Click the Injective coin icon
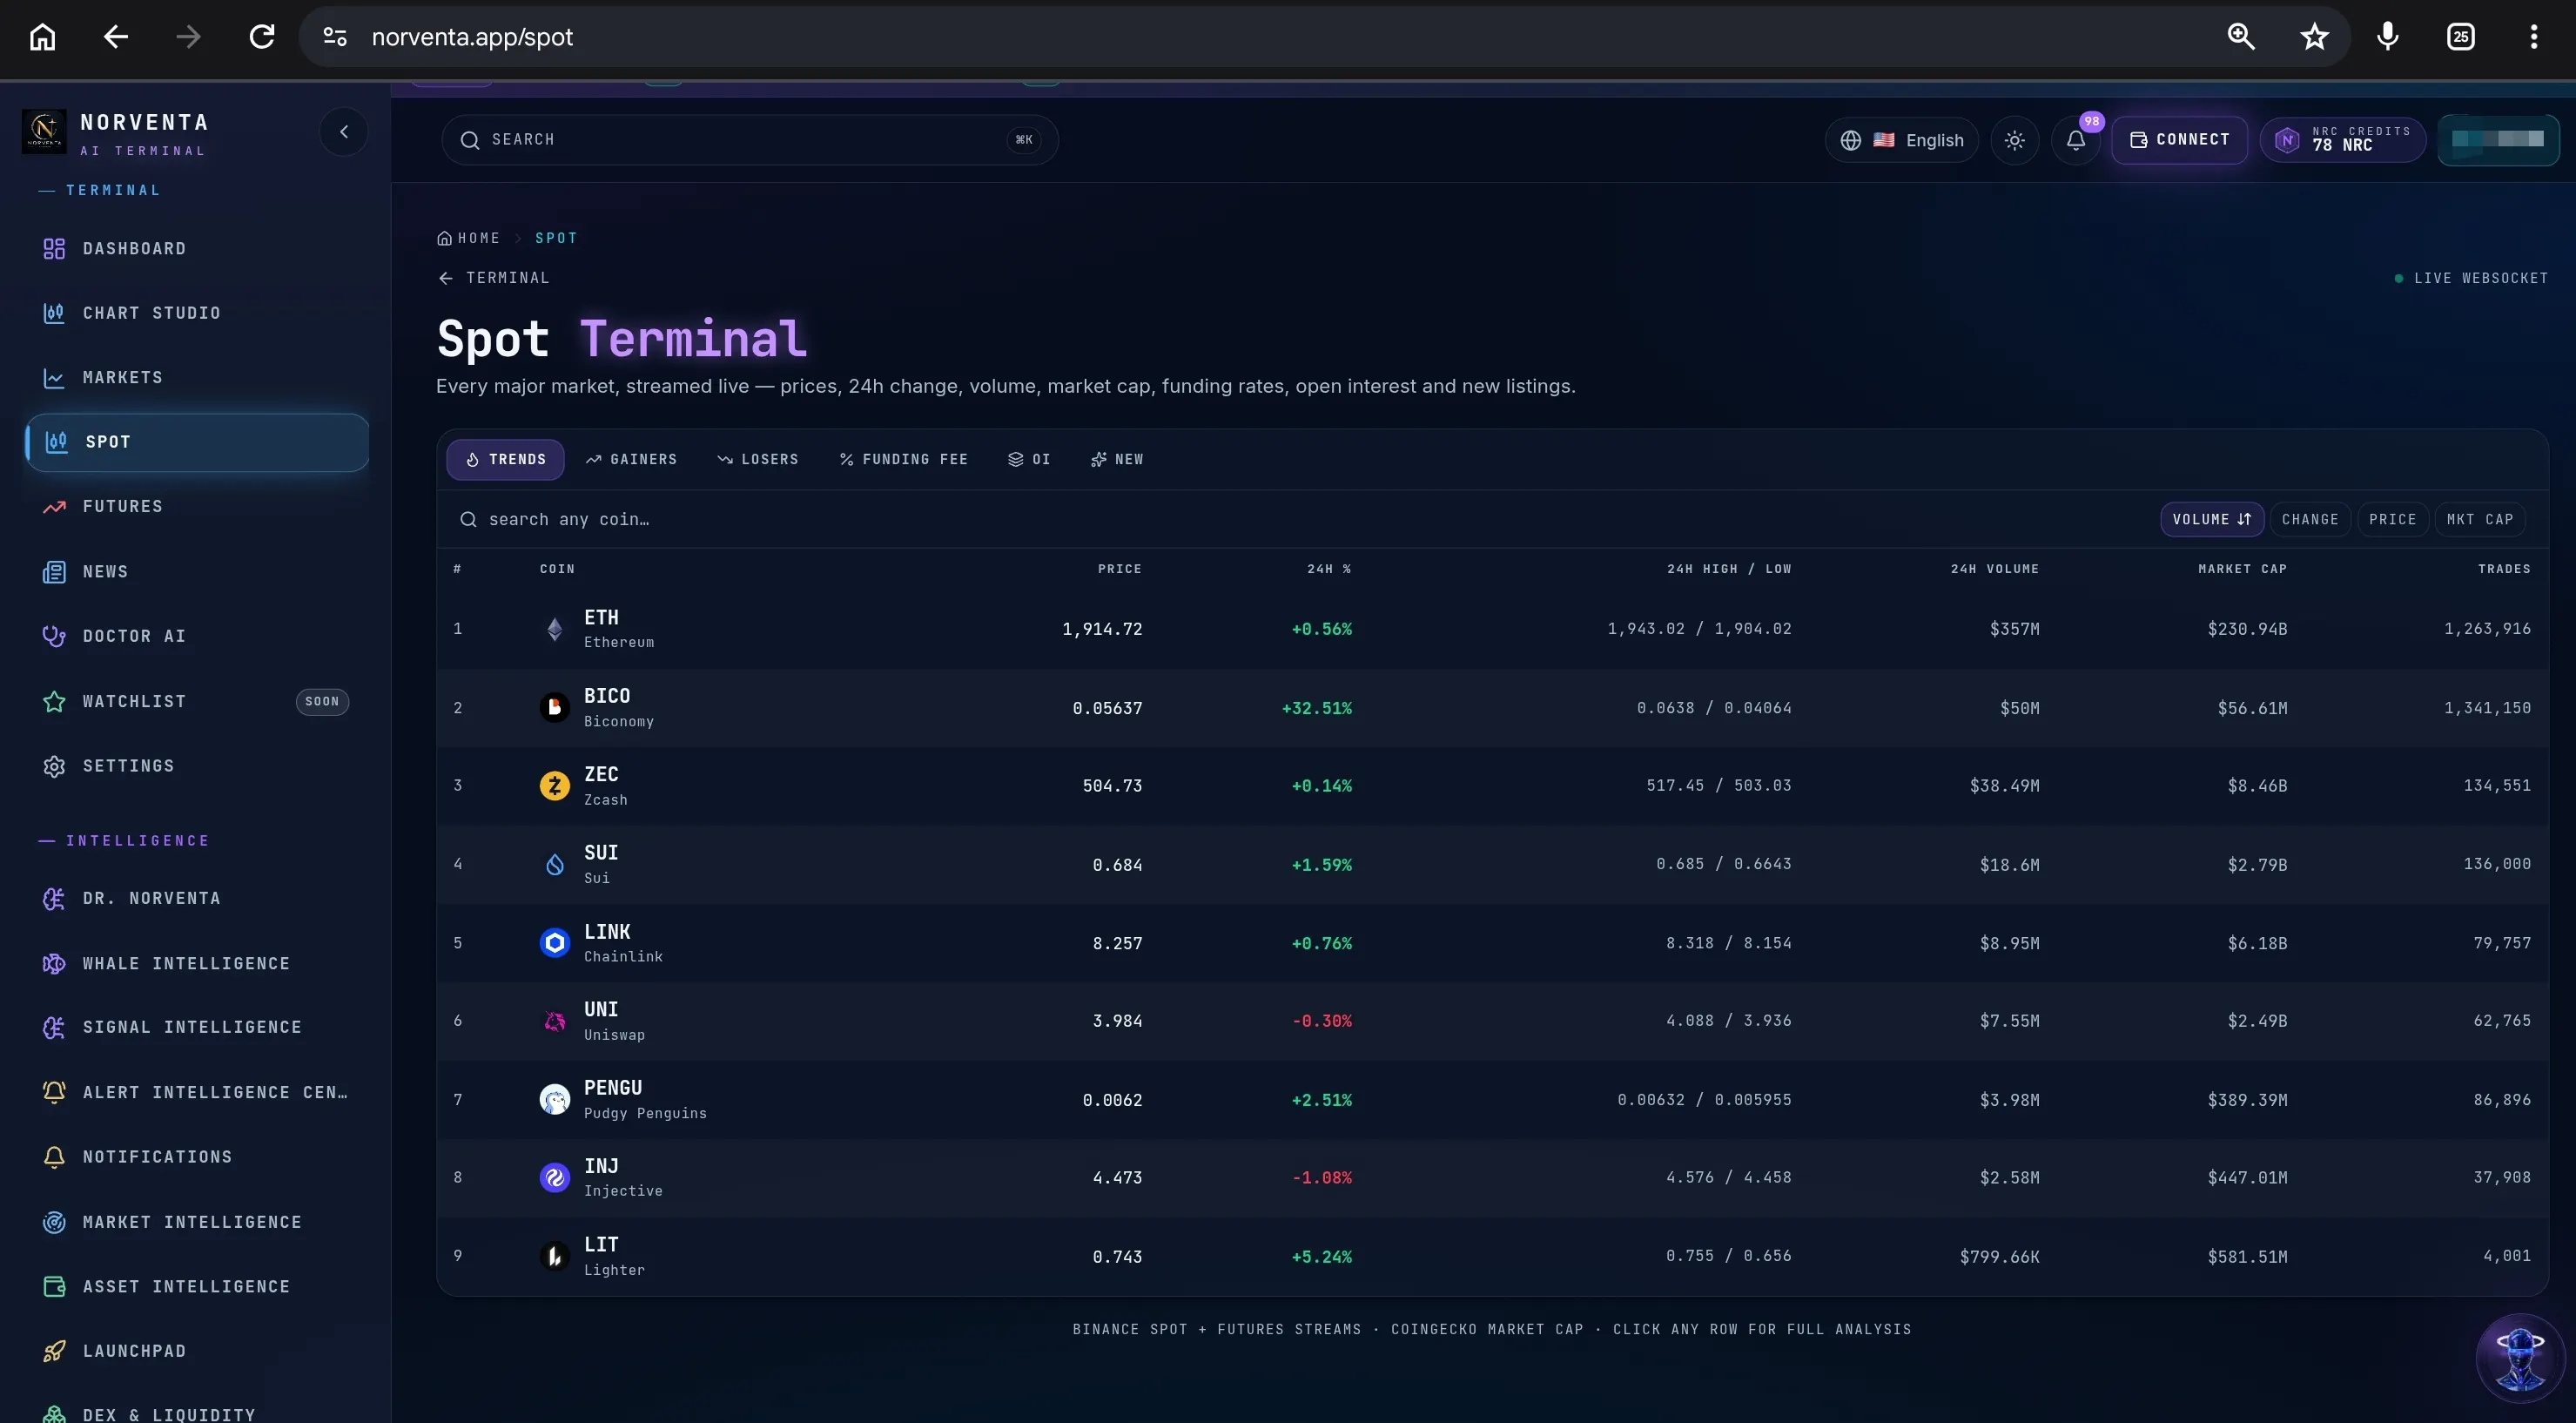Viewport: 2576px width, 1423px height. pyautogui.click(x=555, y=1178)
